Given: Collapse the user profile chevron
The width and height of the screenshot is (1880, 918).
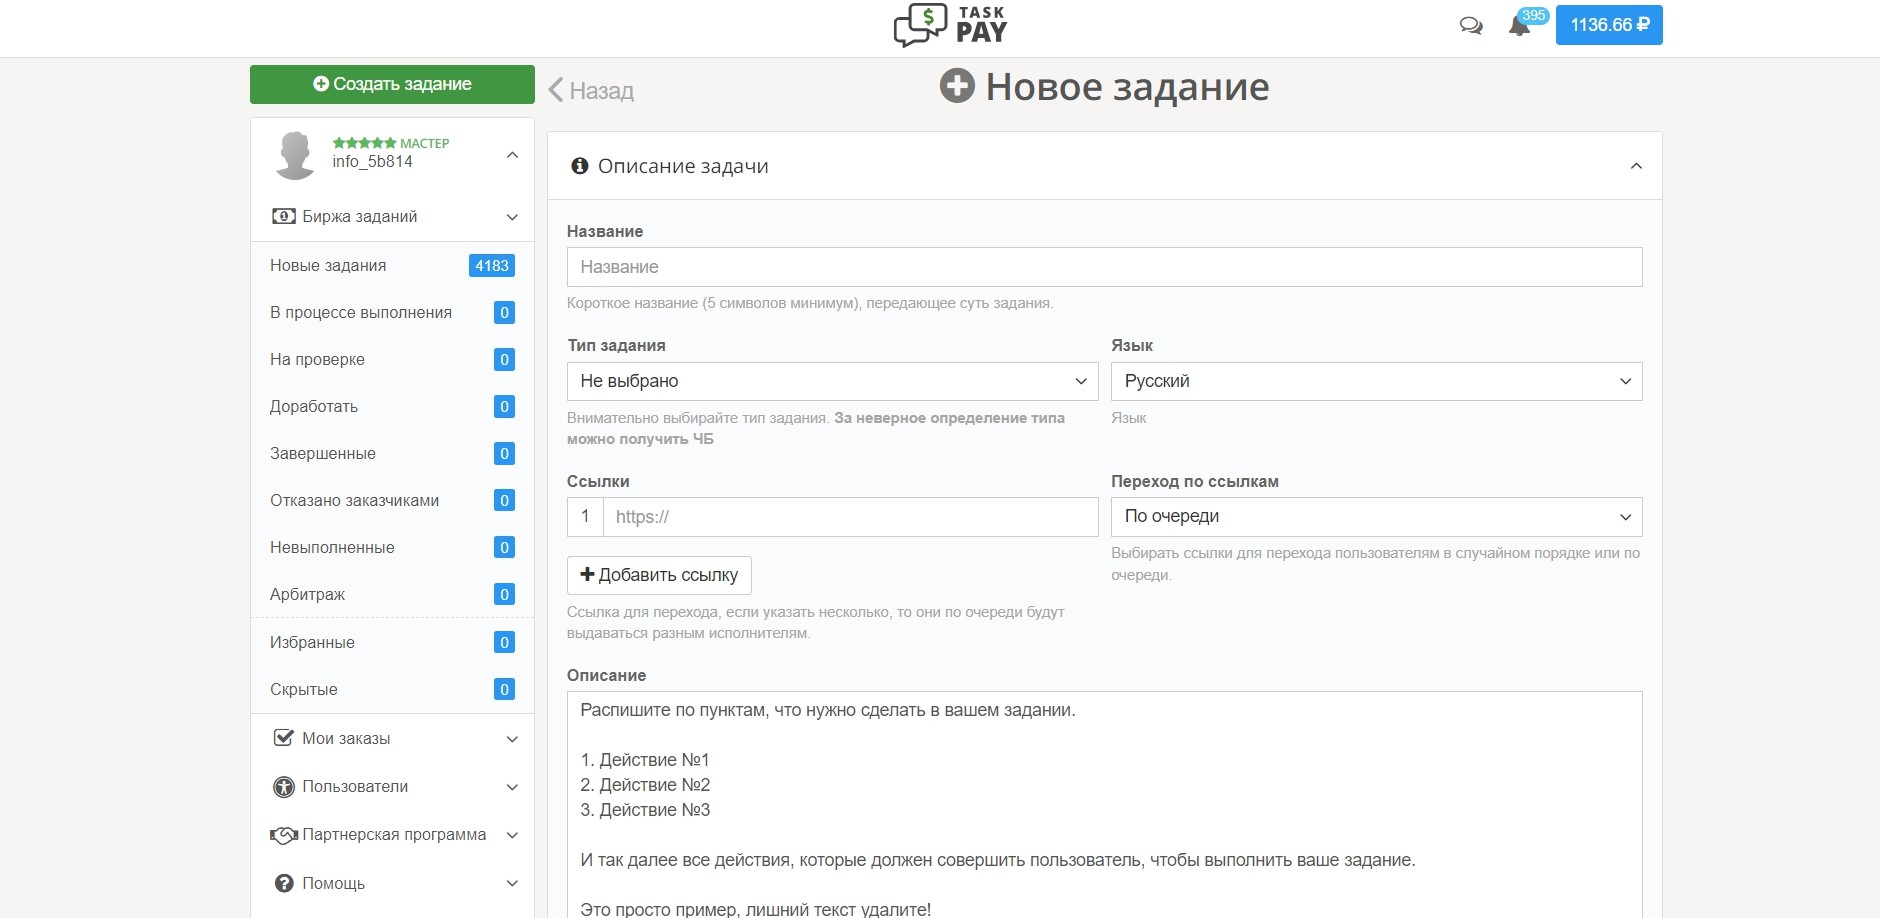Looking at the screenshot, I should (512, 155).
